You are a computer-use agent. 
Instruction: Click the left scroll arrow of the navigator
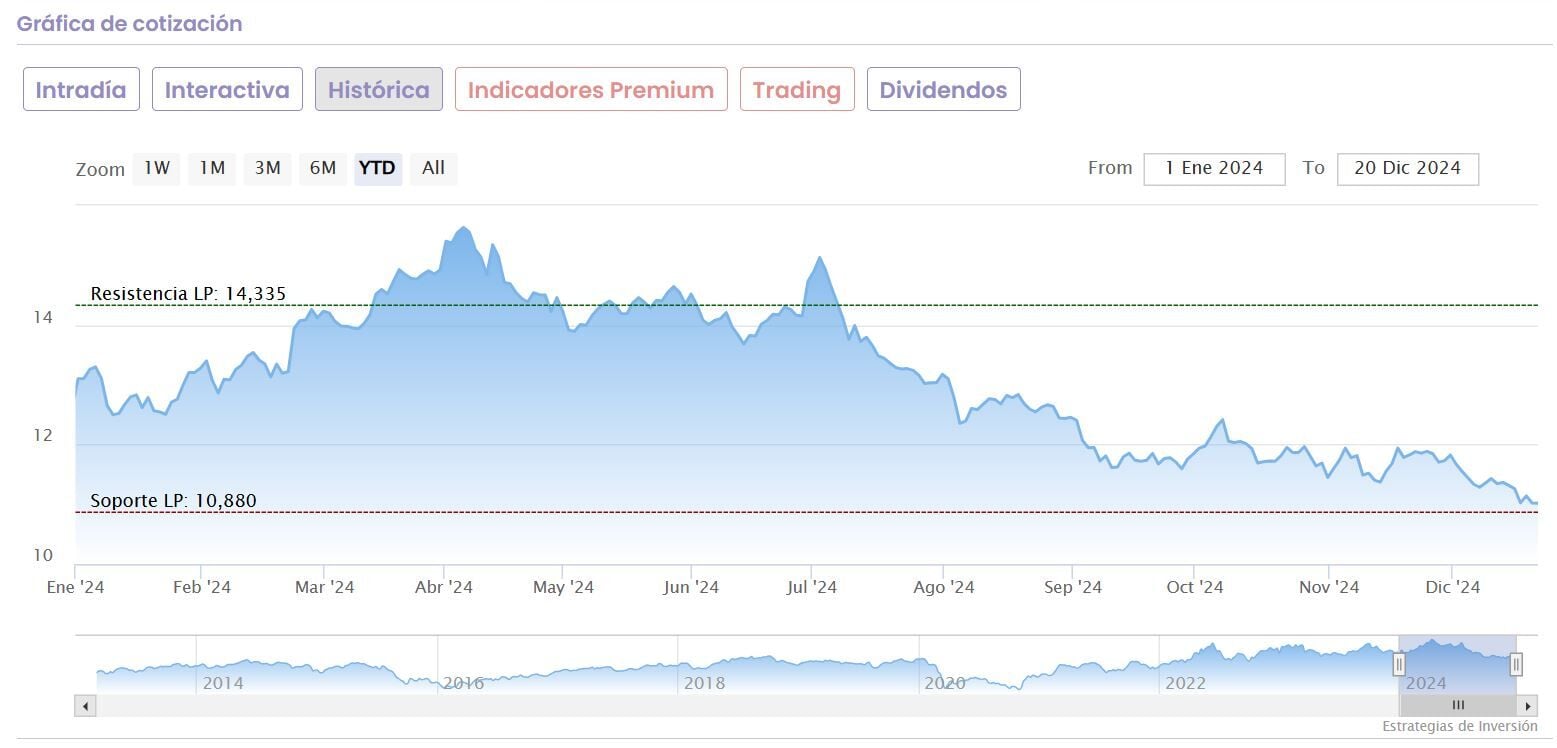[x=86, y=706]
